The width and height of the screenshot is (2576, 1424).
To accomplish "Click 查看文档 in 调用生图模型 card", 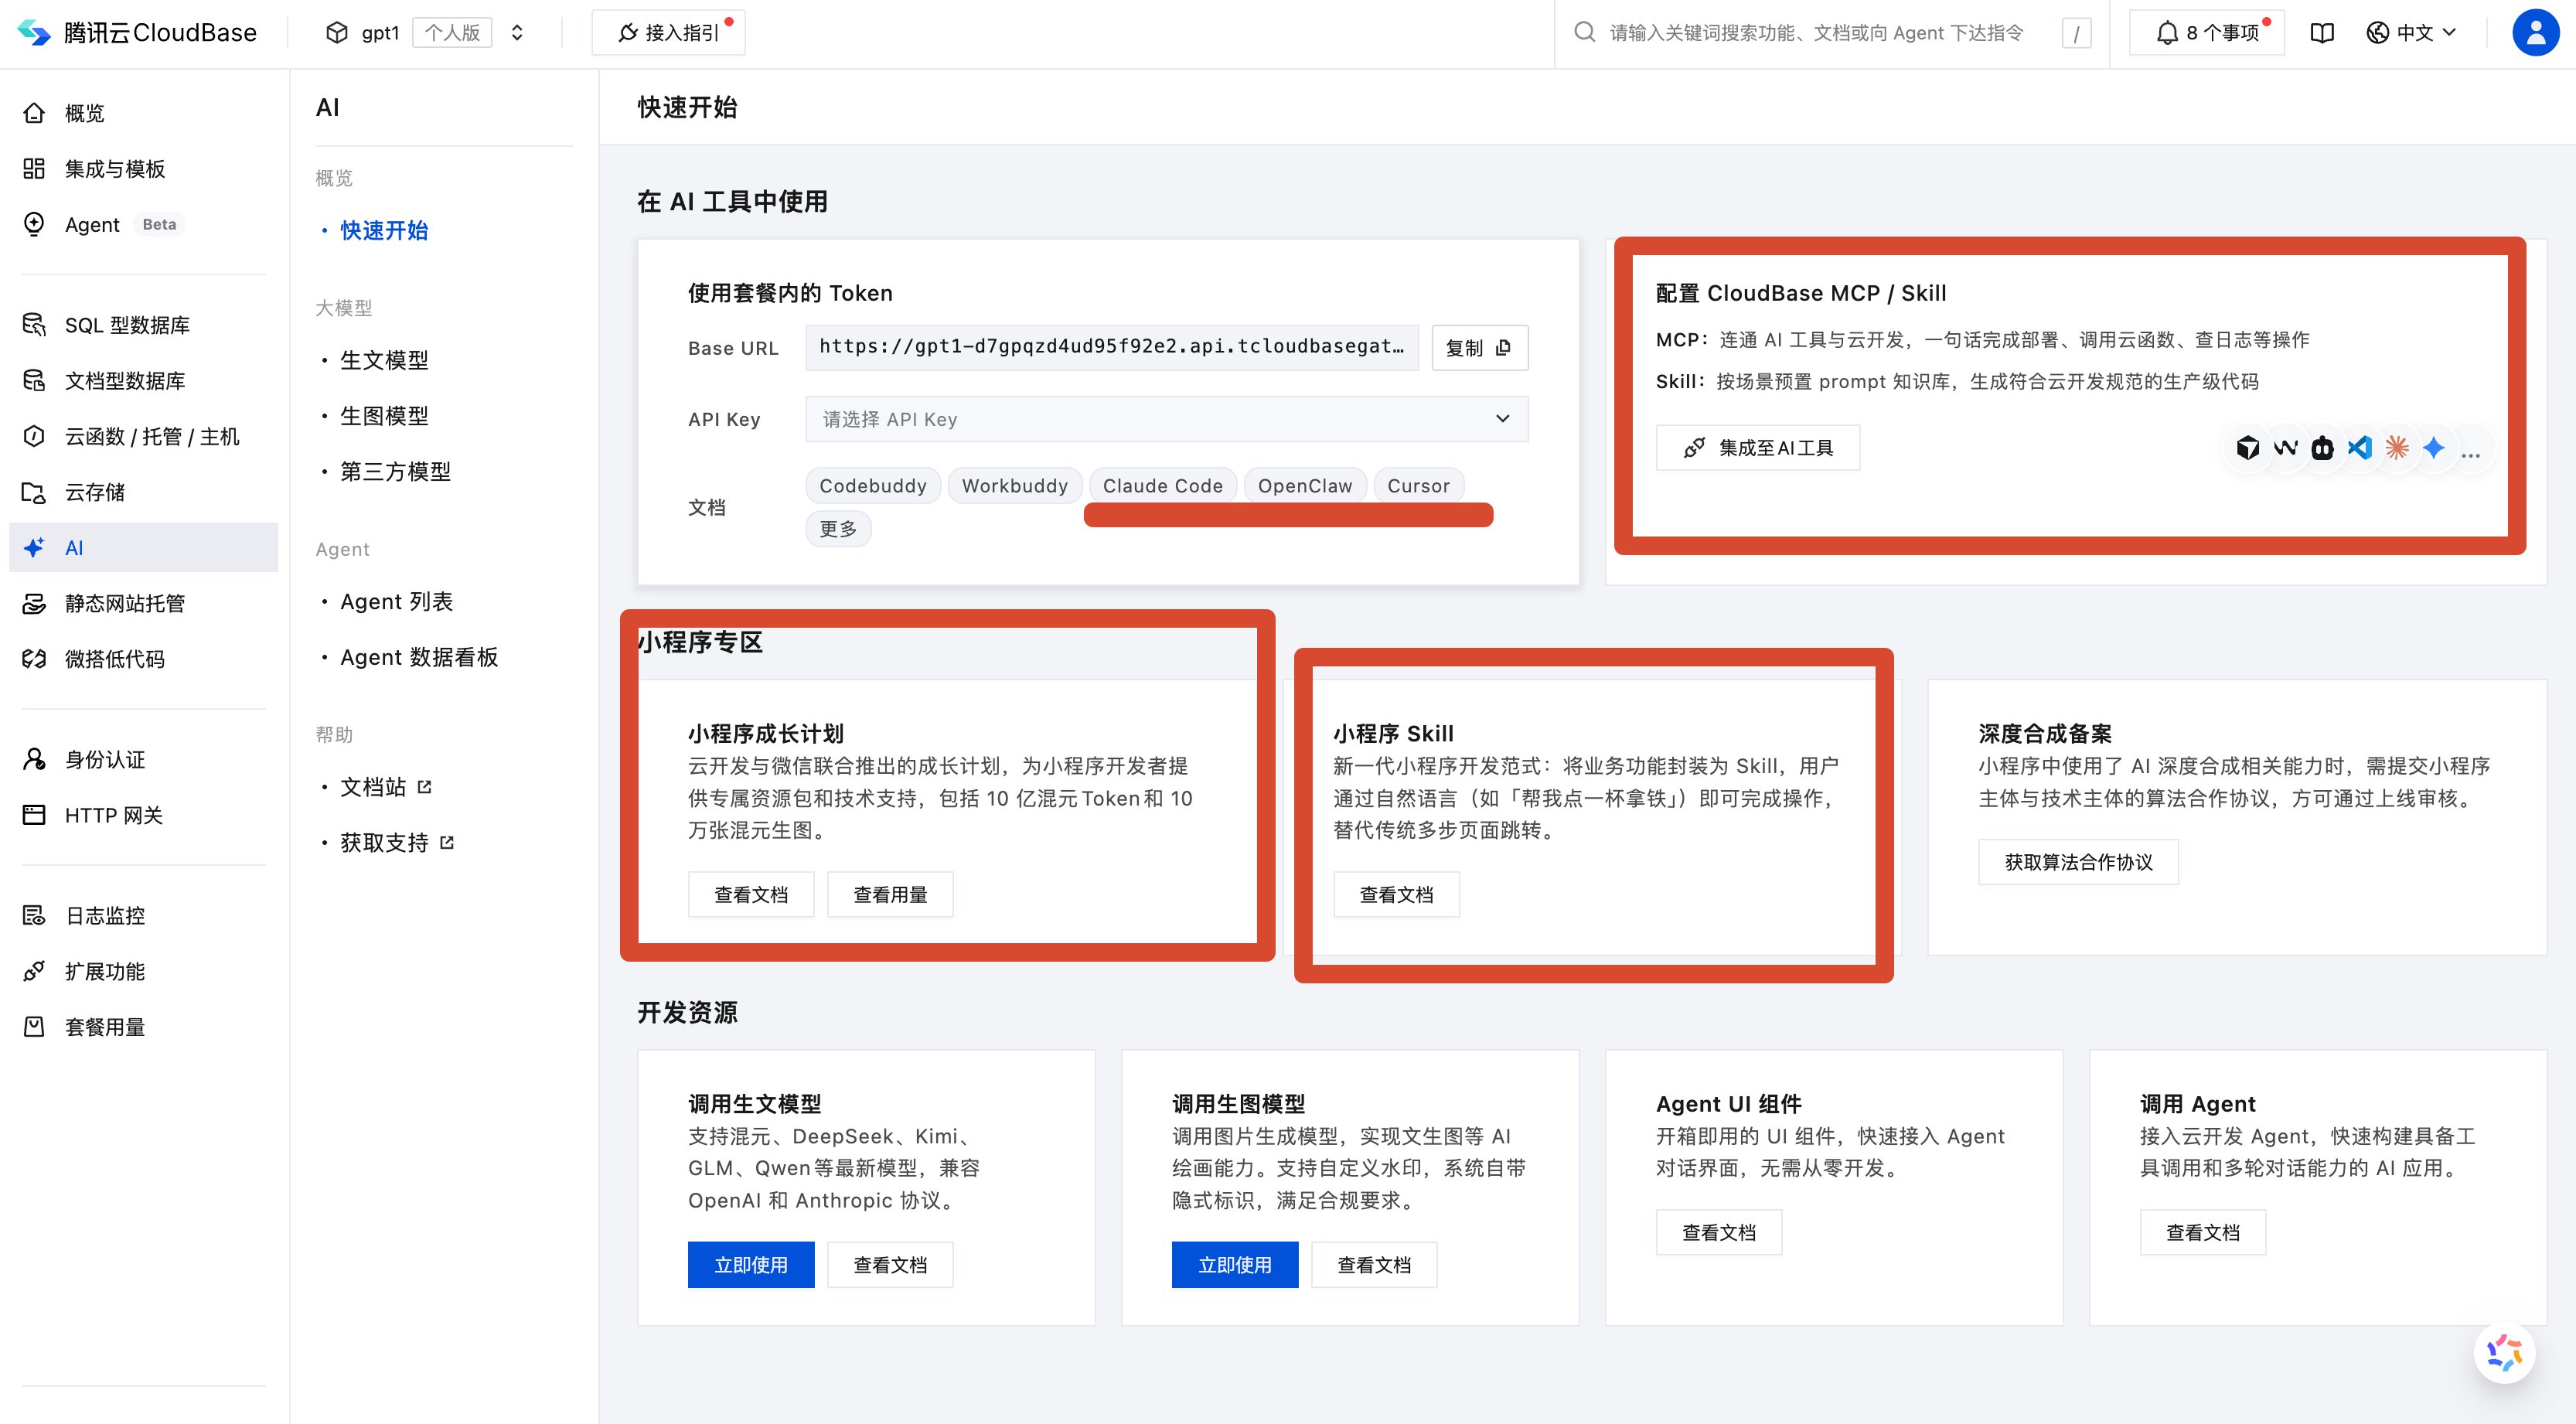I will tap(1374, 1265).
